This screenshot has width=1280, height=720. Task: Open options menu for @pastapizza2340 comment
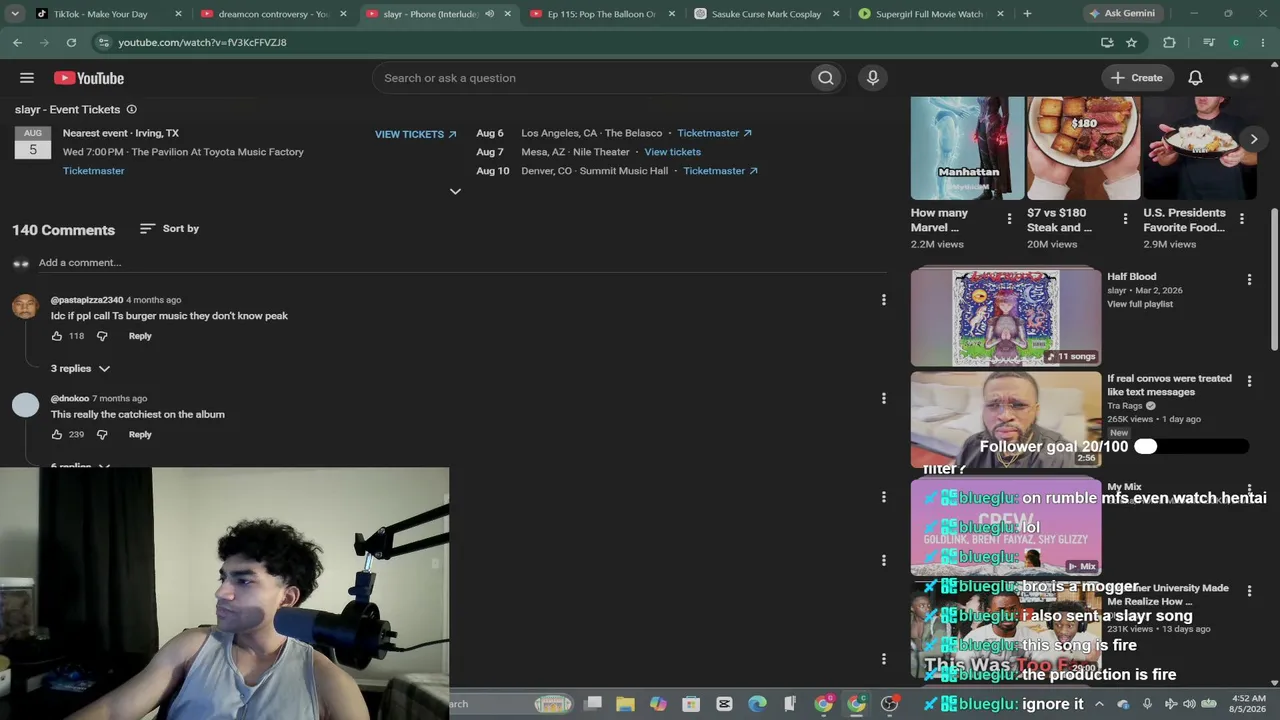click(x=883, y=300)
